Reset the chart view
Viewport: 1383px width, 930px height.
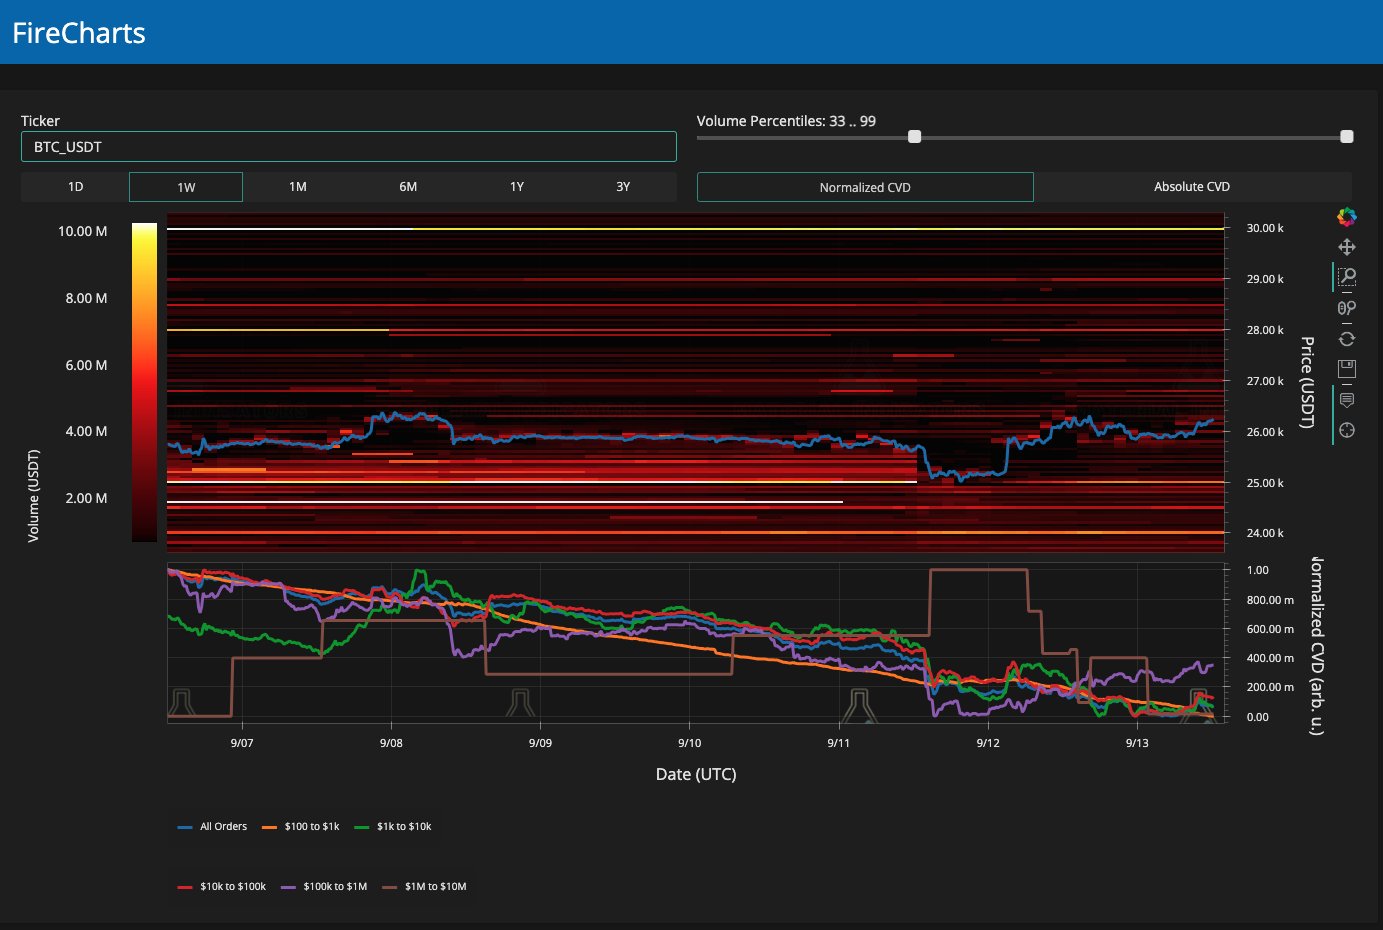point(1347,339)
